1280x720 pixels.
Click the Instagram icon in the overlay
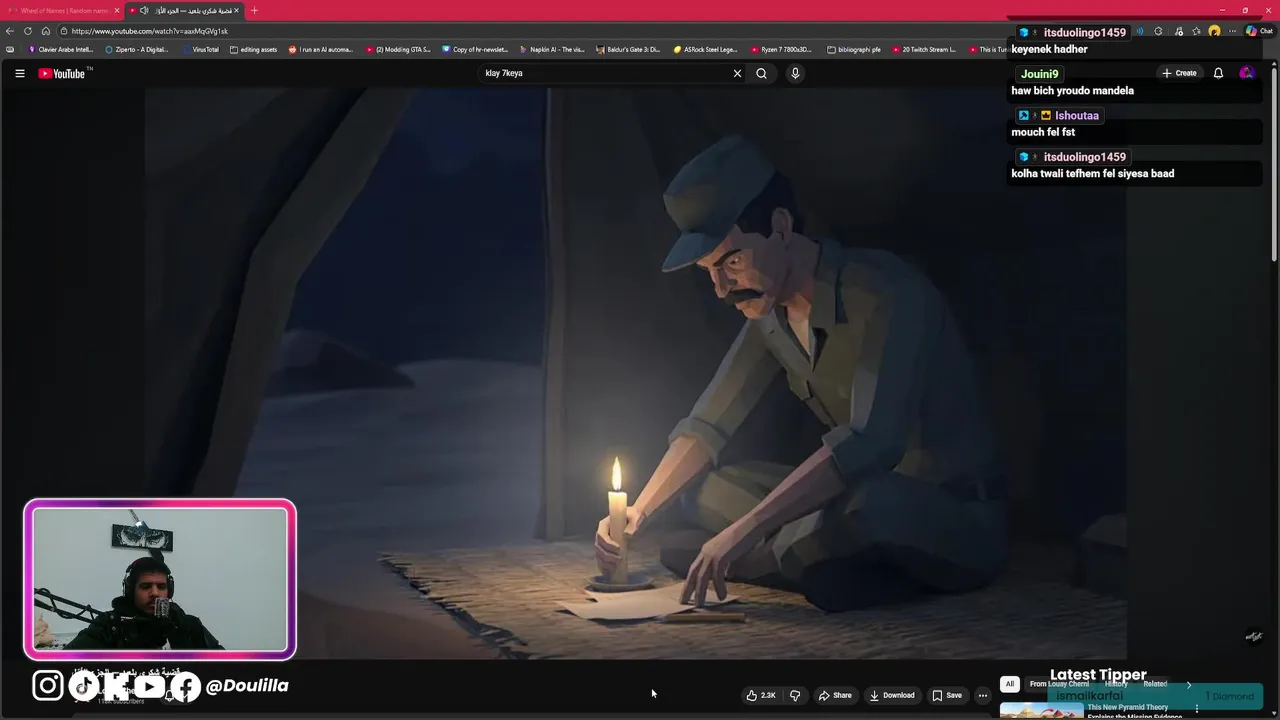pyautogui.click(x=47, y=685)
